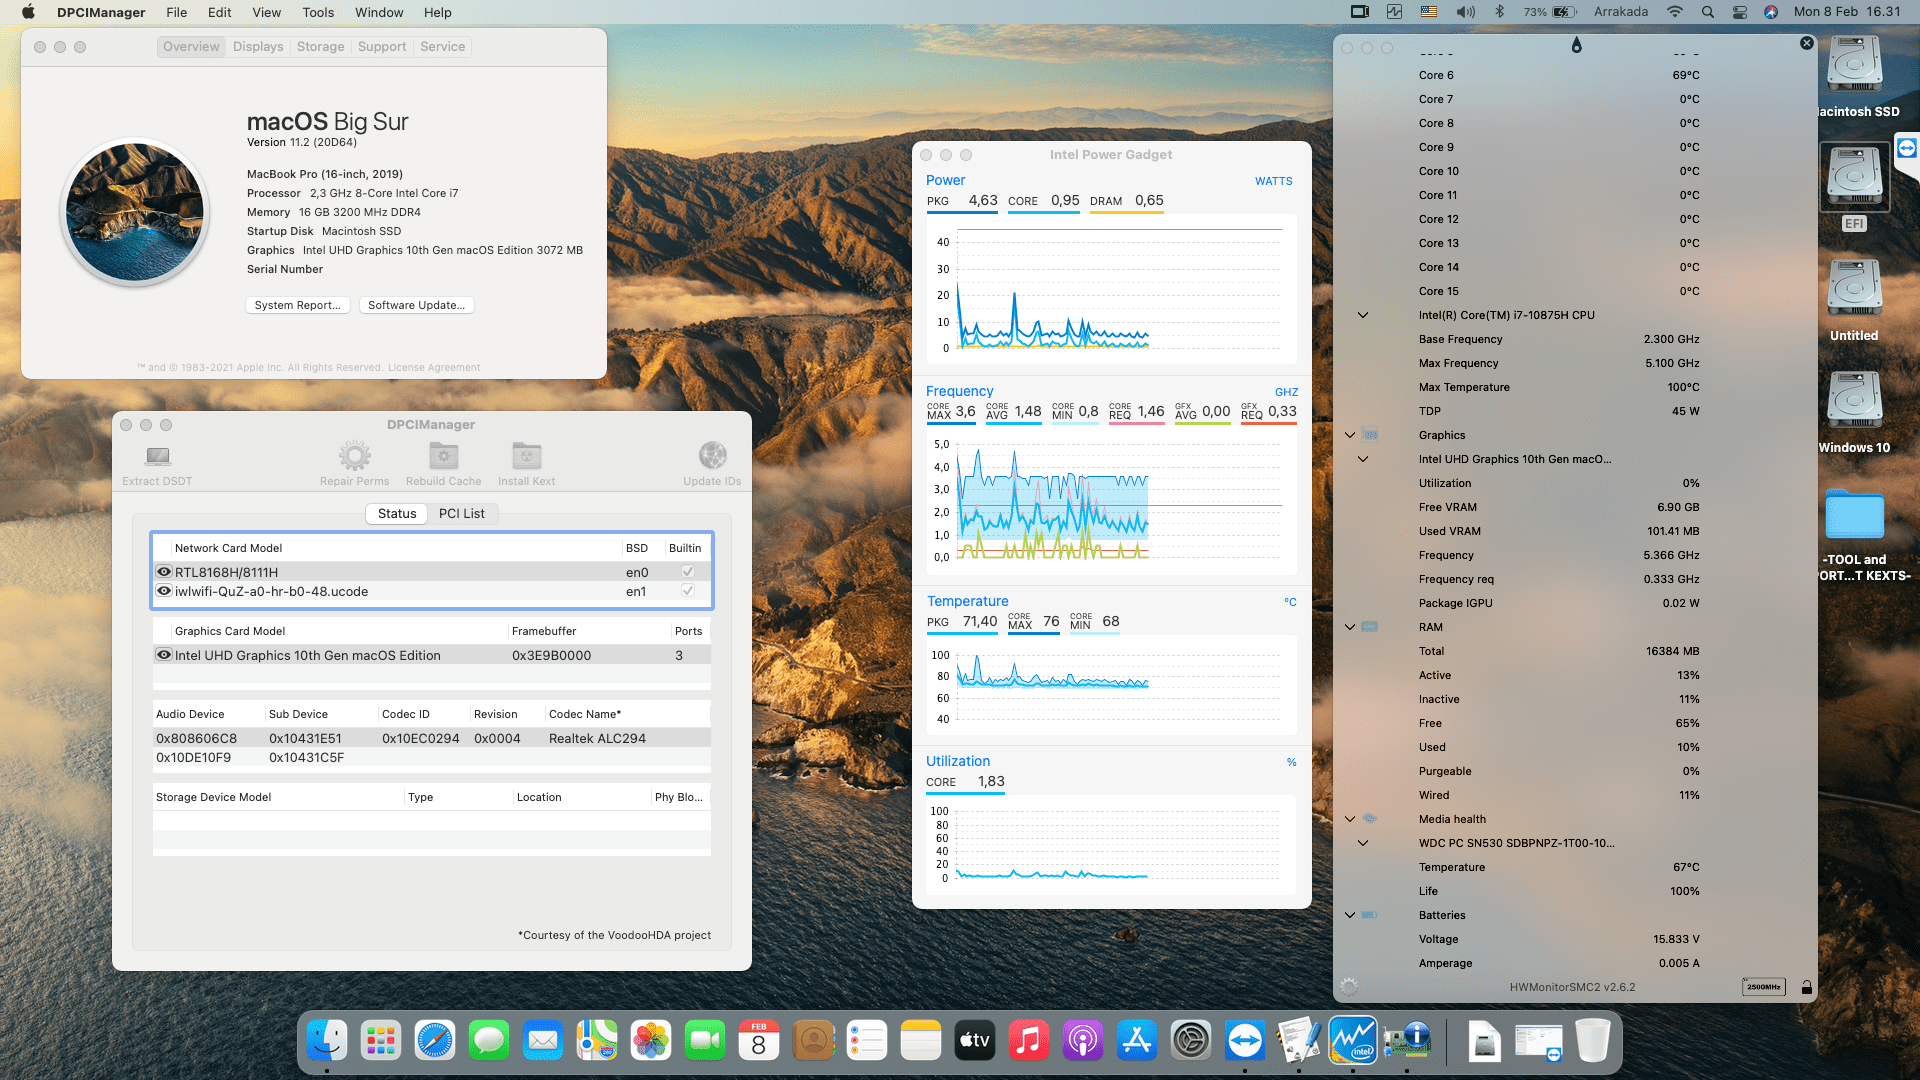Collapse Intel UHD Graphics 10th Gen subsection
This screenshot has height=1080, width=1920.
click(x=1362, y=459)
